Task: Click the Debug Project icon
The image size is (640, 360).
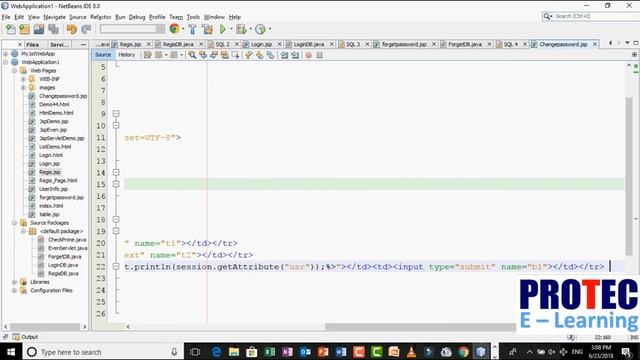Action: click(x=241, y=29)
